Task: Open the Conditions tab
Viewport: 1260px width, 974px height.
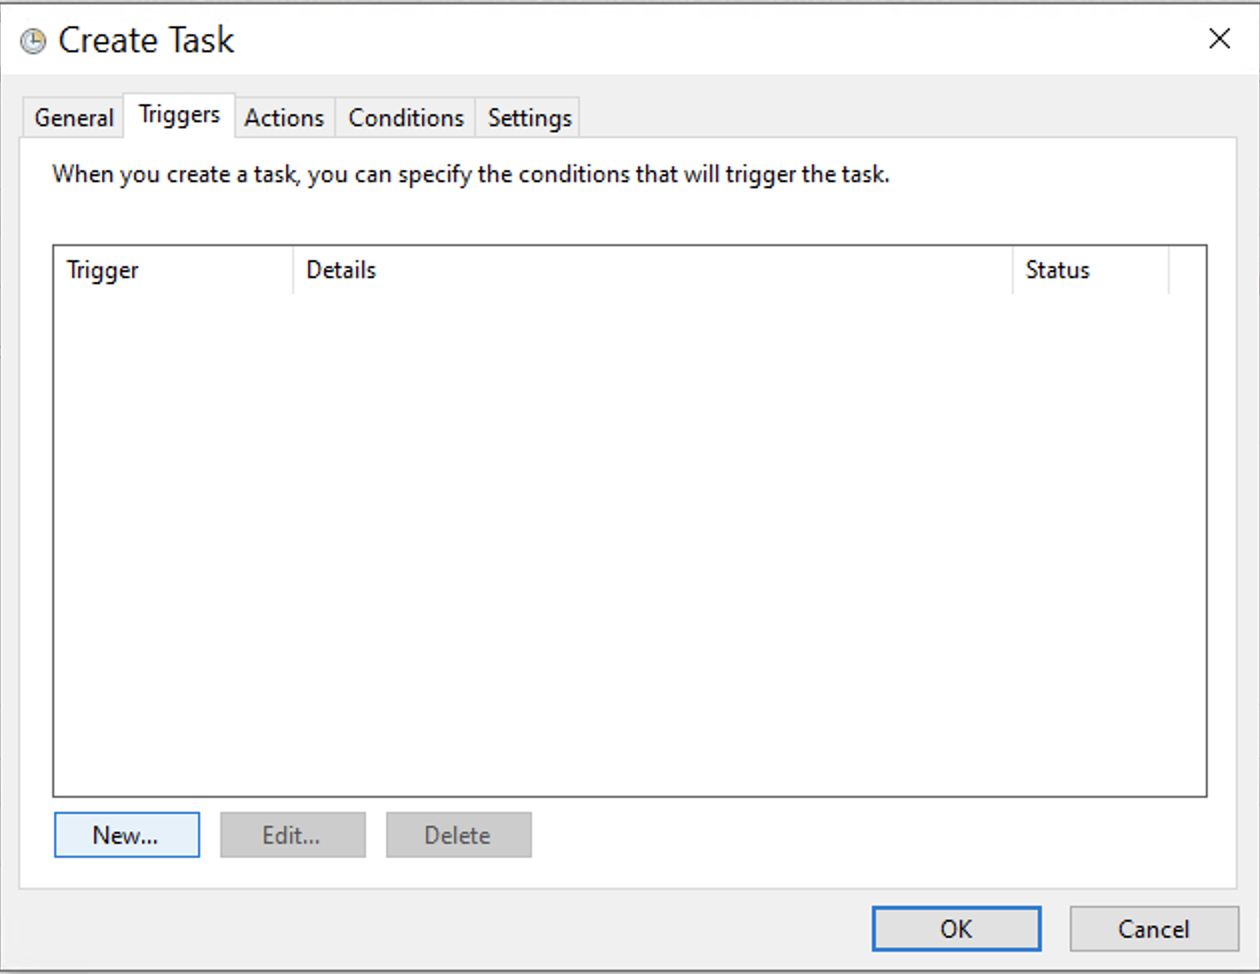Action: pyautogui.click(x=404, y=117)
